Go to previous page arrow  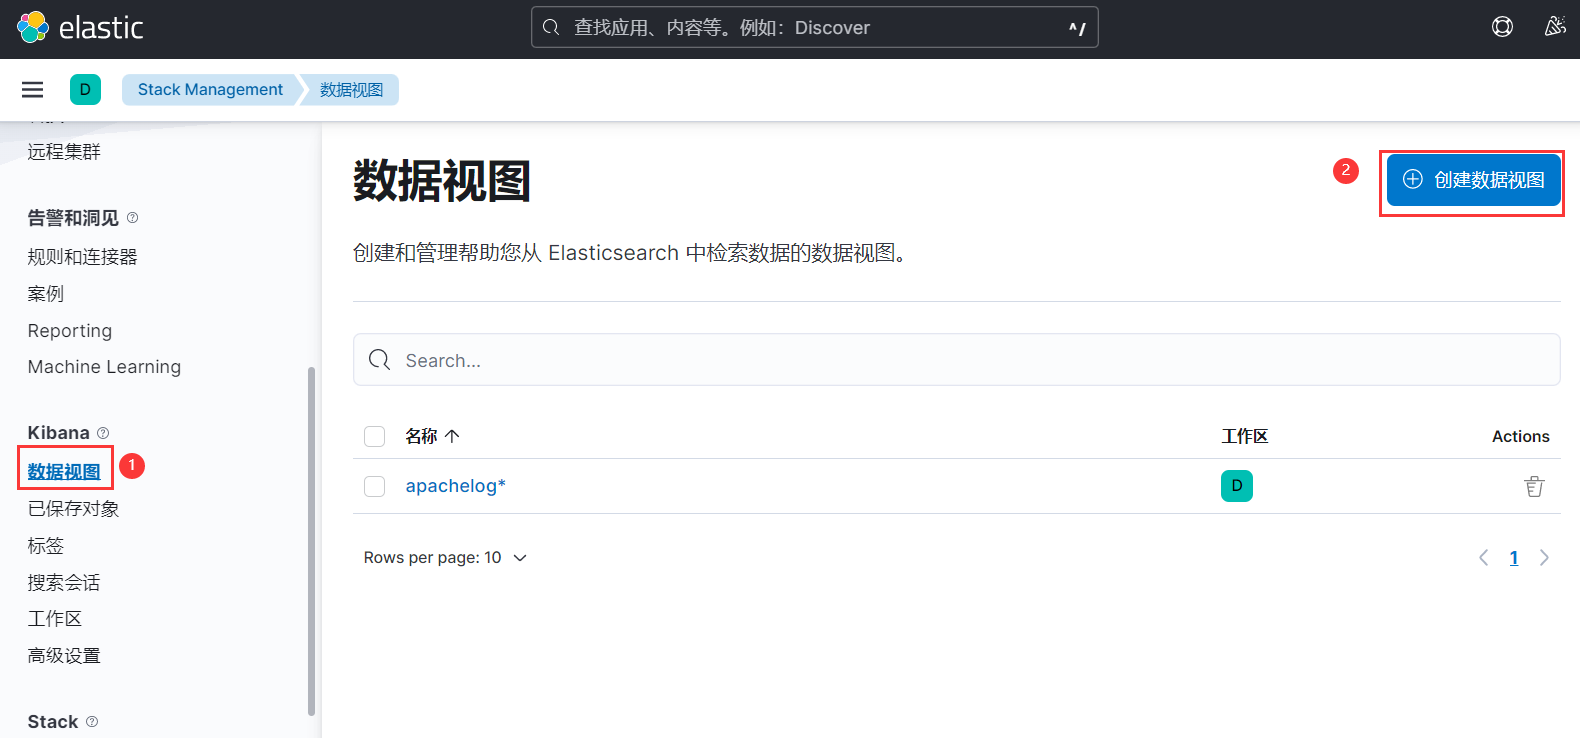coord(1484,558)
